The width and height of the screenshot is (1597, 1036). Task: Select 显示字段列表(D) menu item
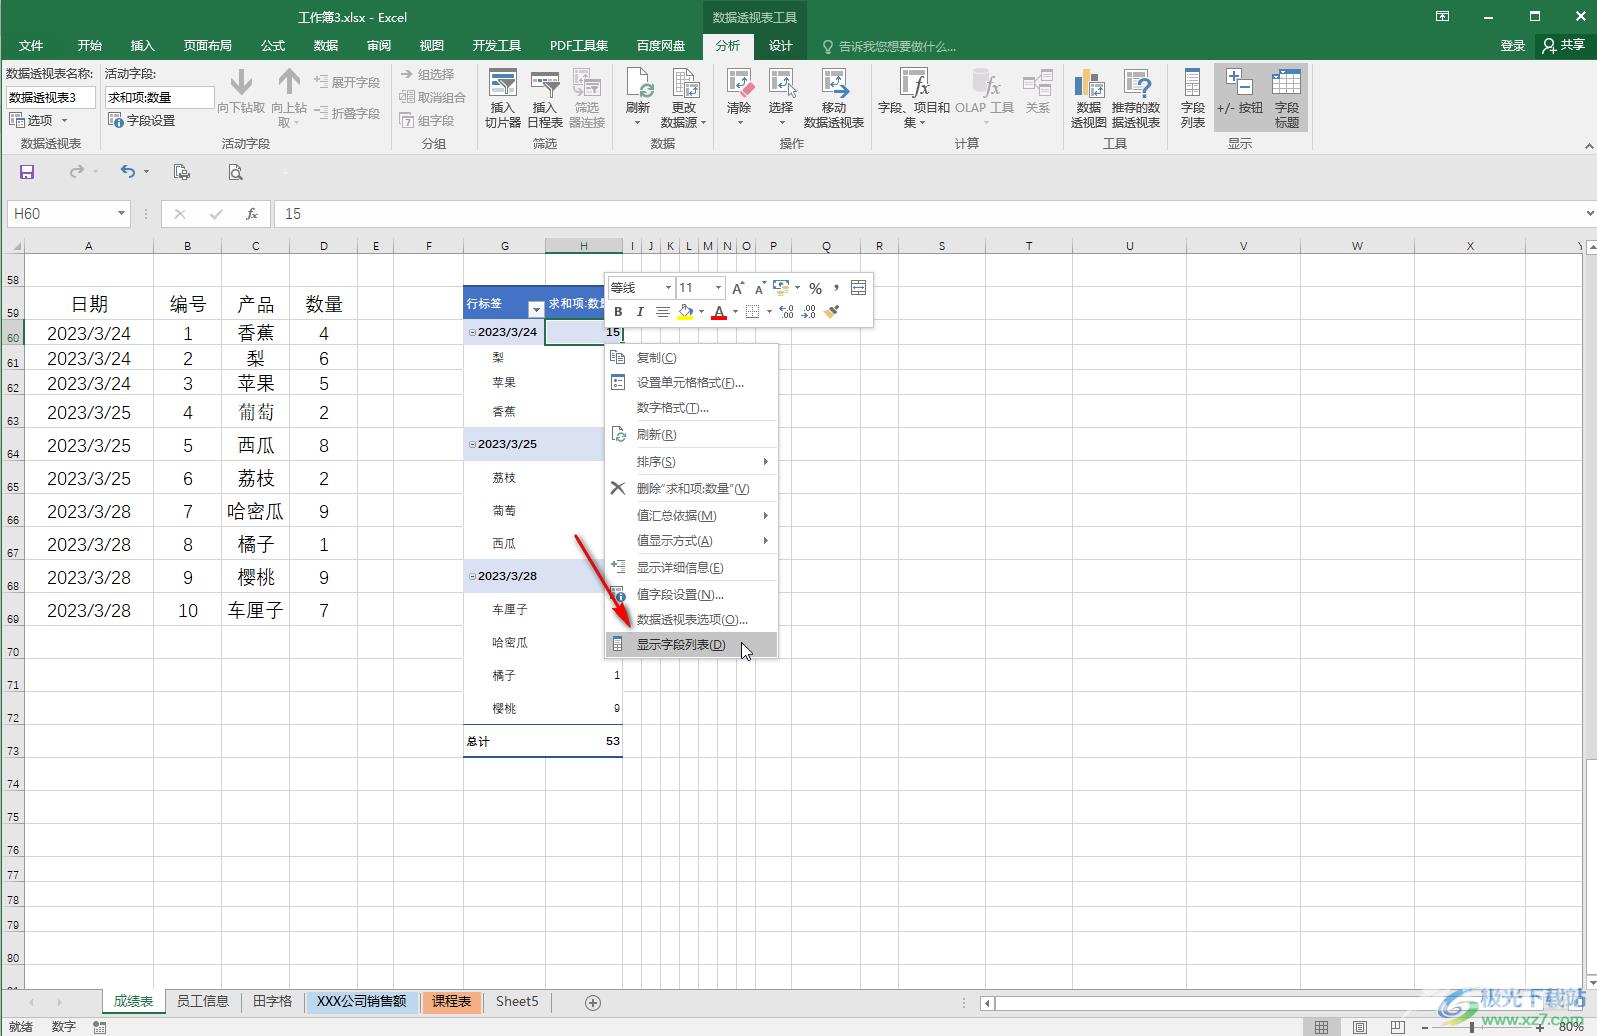point(691,645)
